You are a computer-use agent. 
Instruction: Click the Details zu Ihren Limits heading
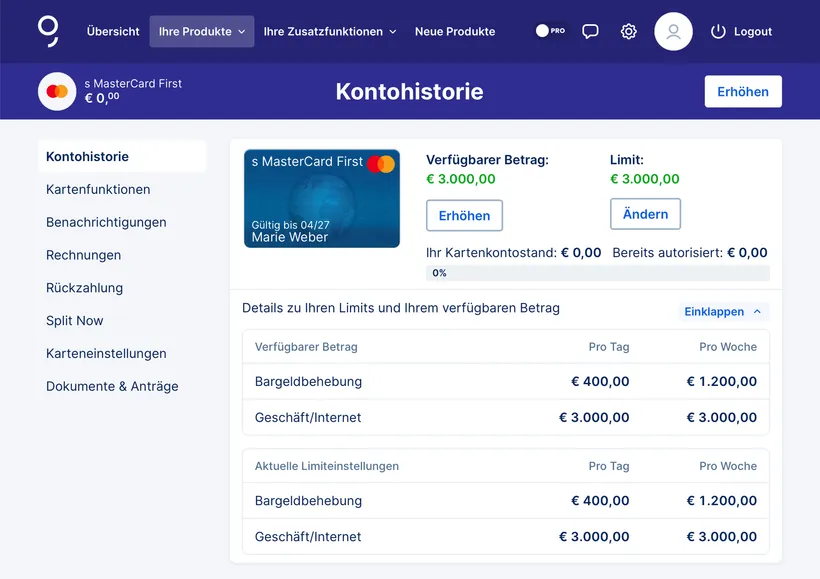401,308
